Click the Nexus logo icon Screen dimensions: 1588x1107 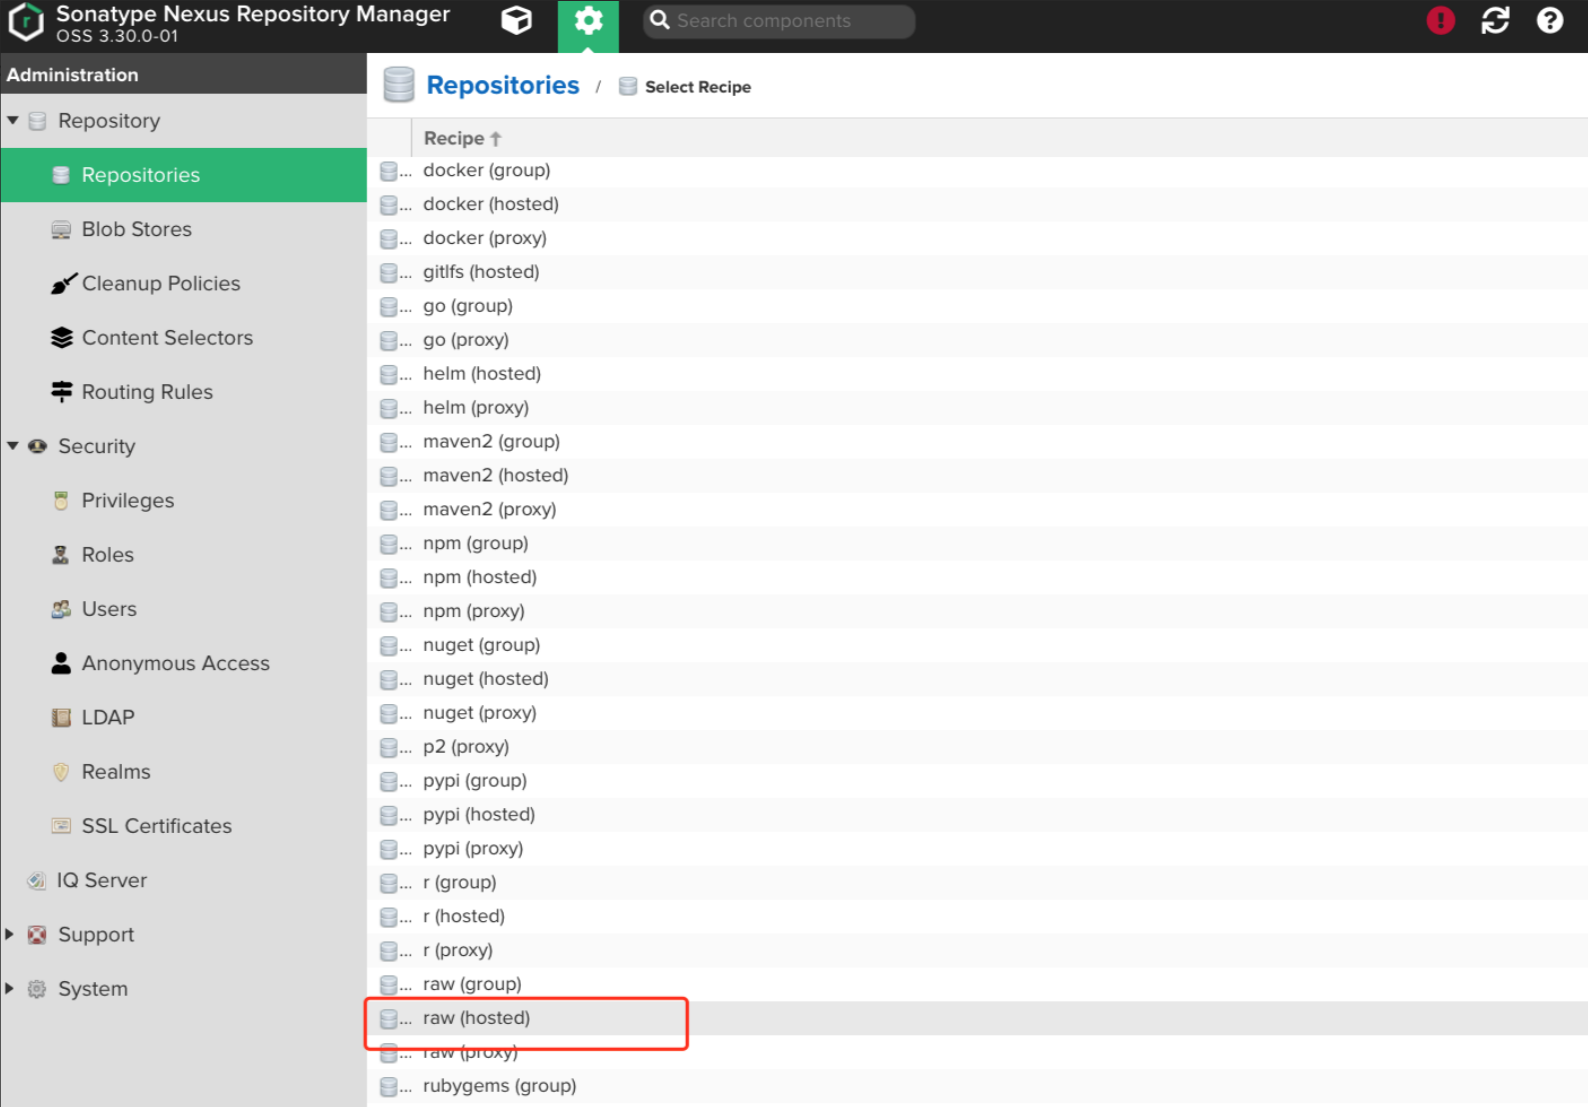point(26,22)
